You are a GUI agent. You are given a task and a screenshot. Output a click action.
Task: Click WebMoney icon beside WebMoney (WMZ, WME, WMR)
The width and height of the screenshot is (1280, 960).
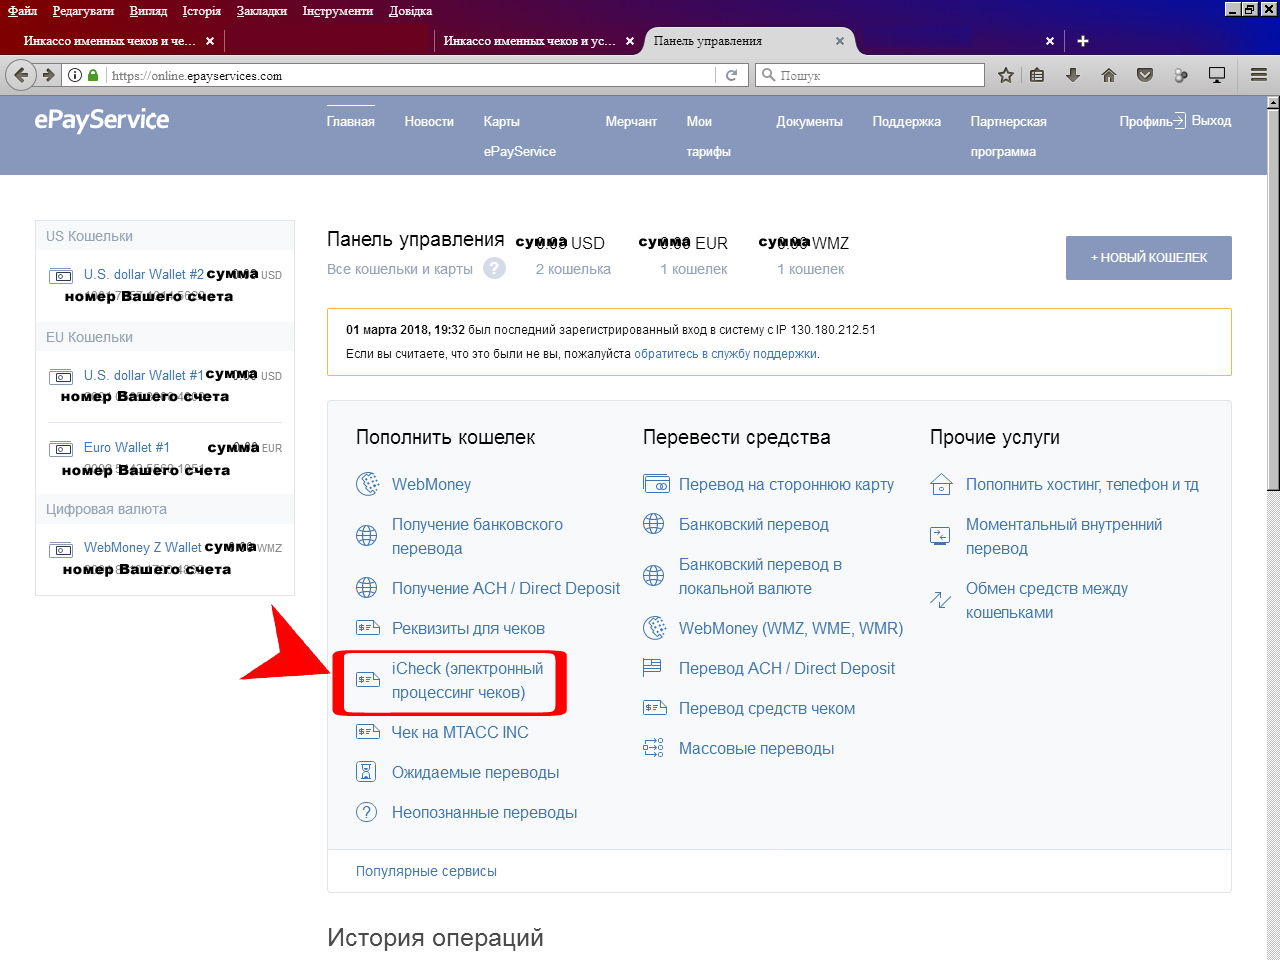[654, 628]
